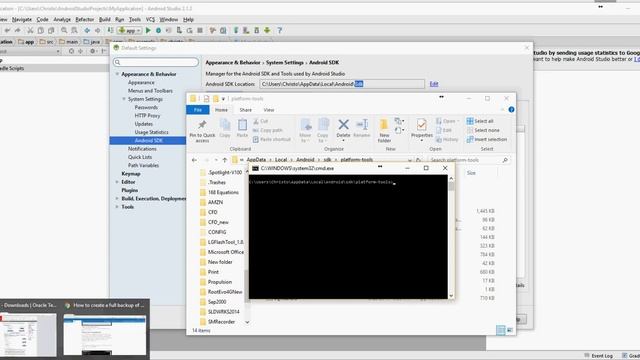
Task: Go up one folder with the Explorer up arrow
Action: (224, 160)
